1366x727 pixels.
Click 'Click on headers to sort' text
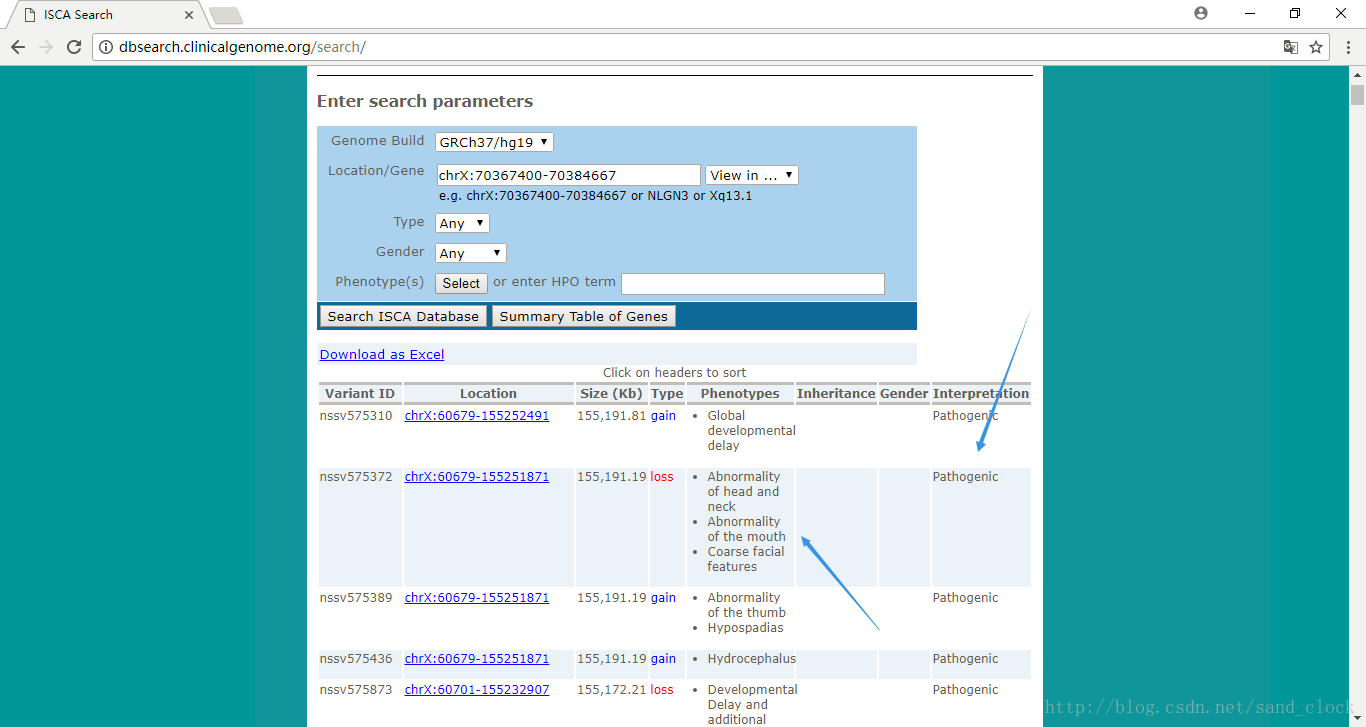(x=675, y=373)
